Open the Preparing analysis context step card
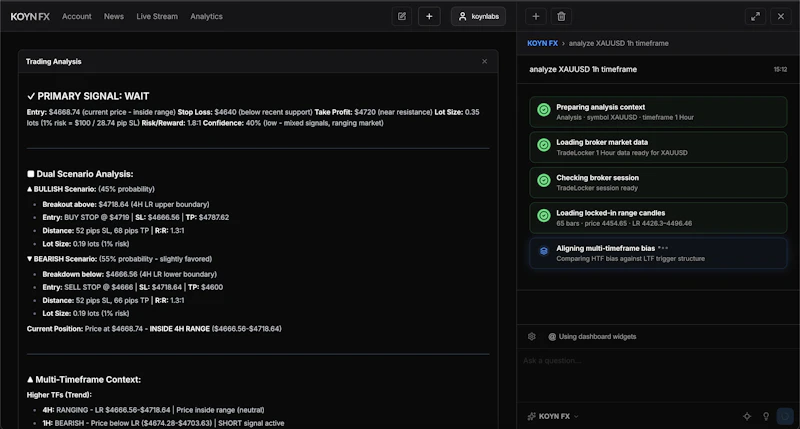 [x=658, y=112]
